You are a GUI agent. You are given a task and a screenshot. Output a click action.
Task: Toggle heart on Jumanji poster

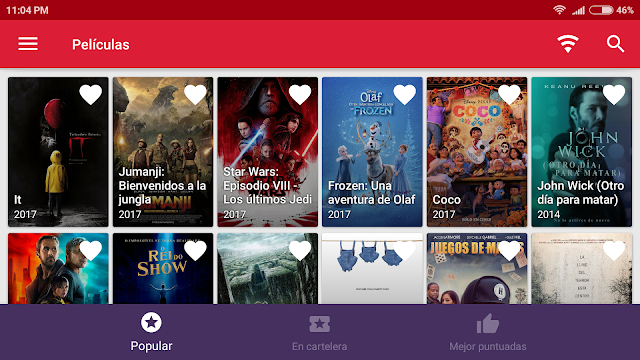[195, 95]
